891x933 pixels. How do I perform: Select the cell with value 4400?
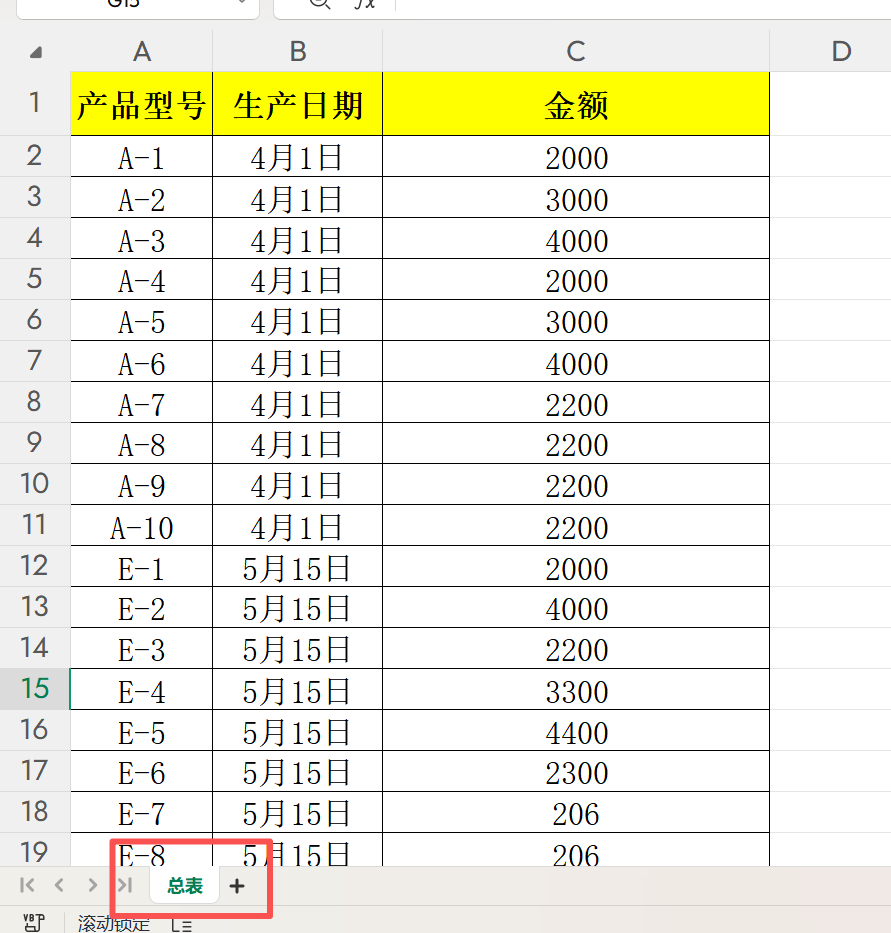point(575,730)
